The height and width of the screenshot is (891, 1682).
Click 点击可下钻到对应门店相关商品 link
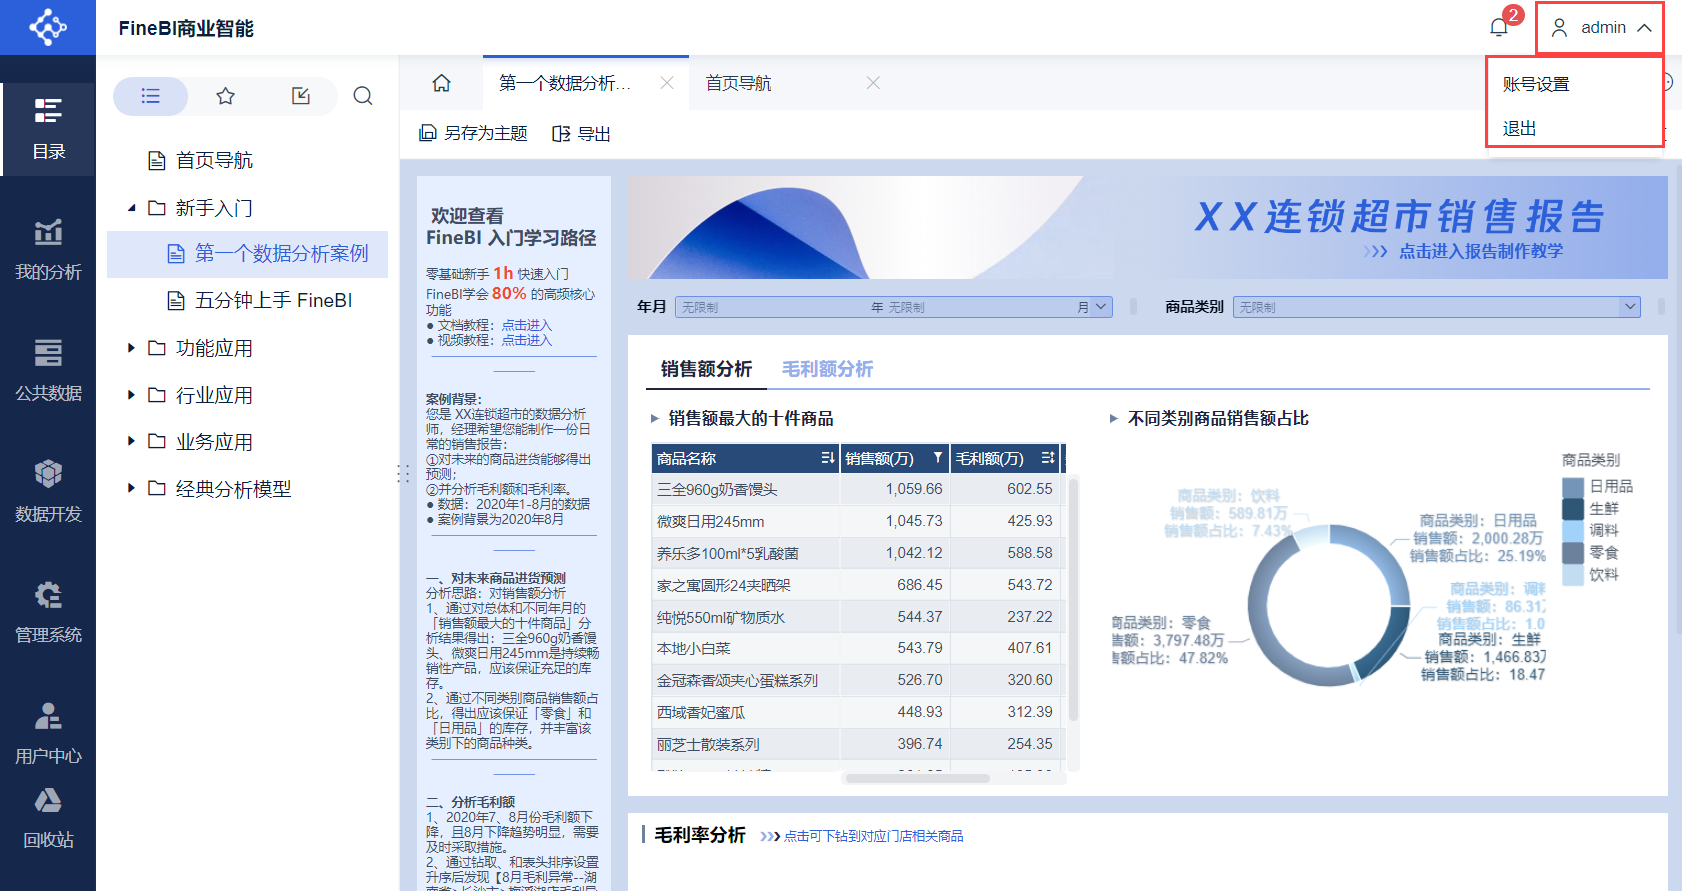(873, 836)
